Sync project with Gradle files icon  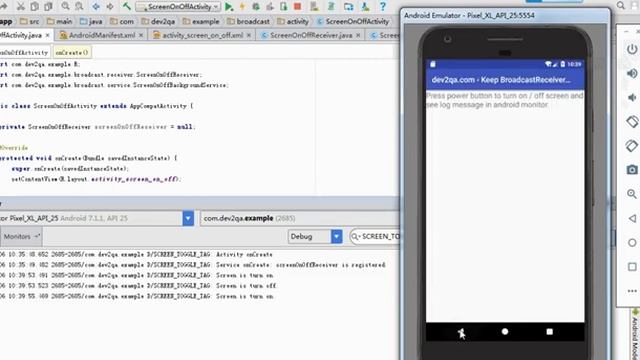tap(331, 7)
